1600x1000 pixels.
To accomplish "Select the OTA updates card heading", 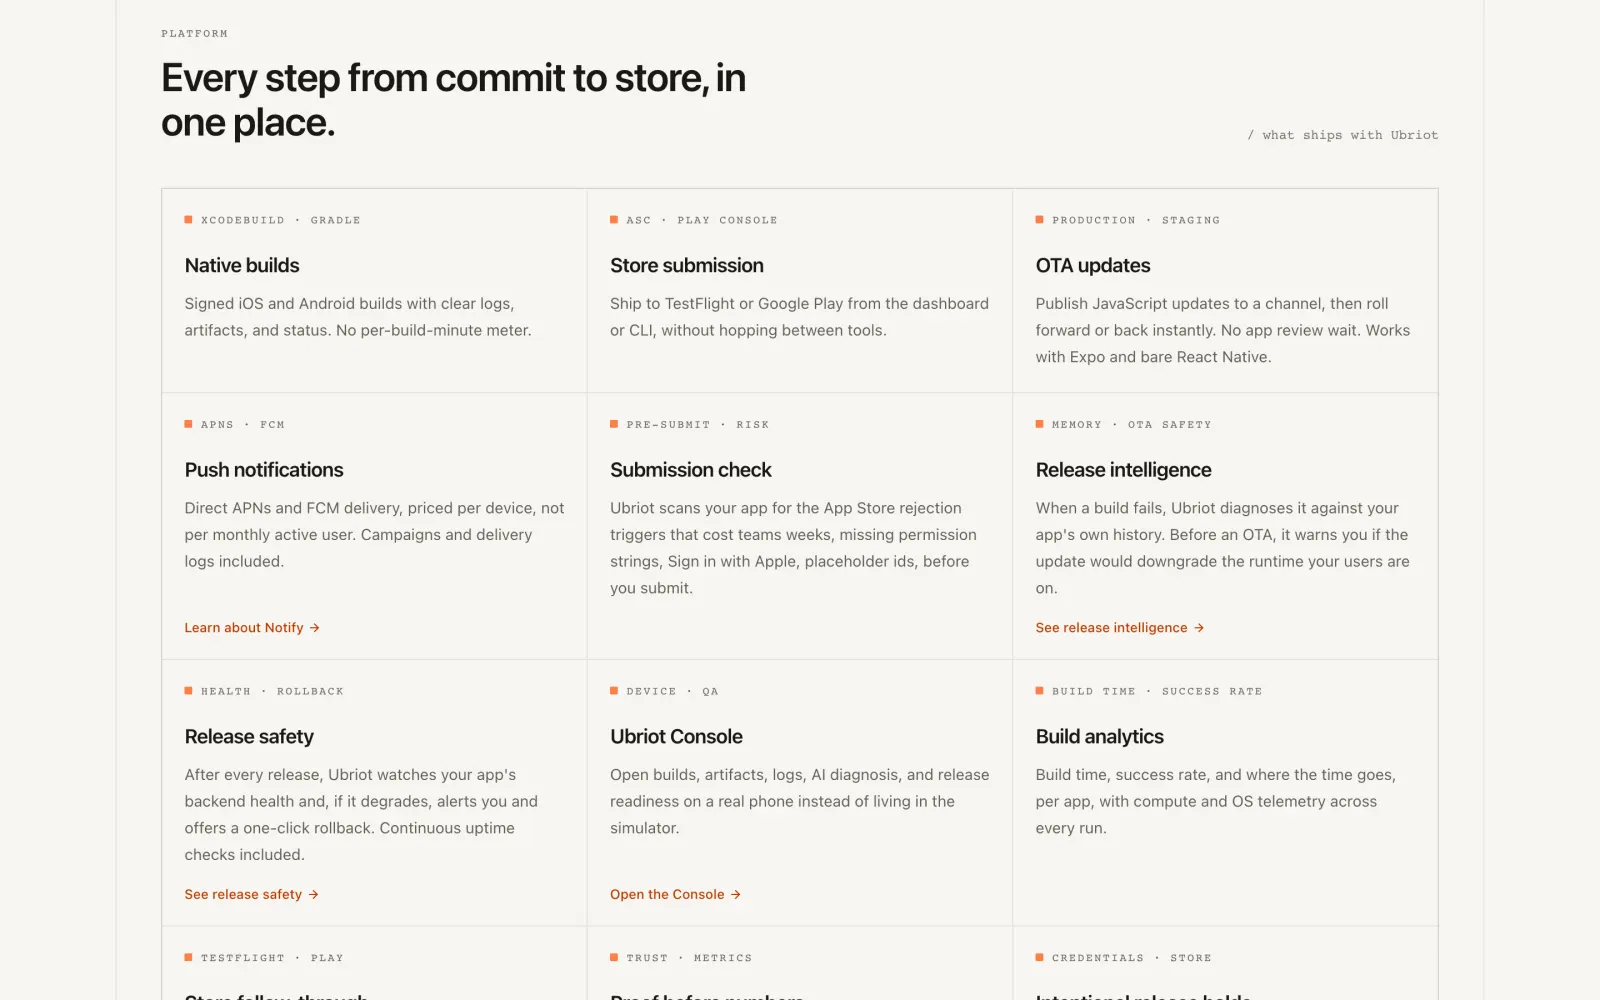I will [1093, 266].
